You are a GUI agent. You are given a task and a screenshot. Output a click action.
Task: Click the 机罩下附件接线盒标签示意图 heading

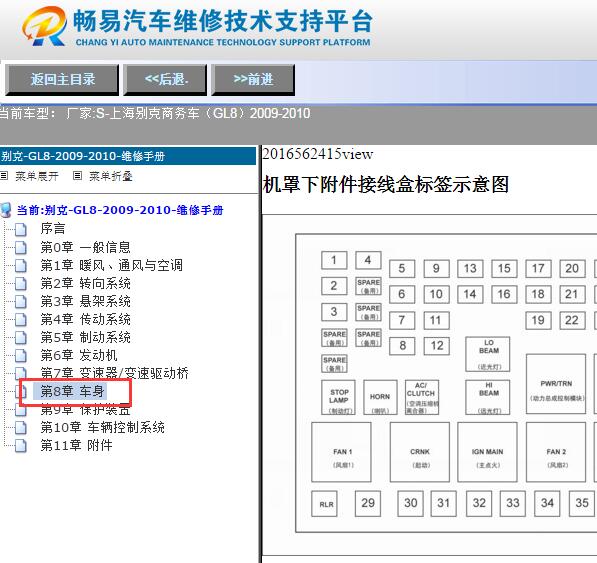[386, 184]
